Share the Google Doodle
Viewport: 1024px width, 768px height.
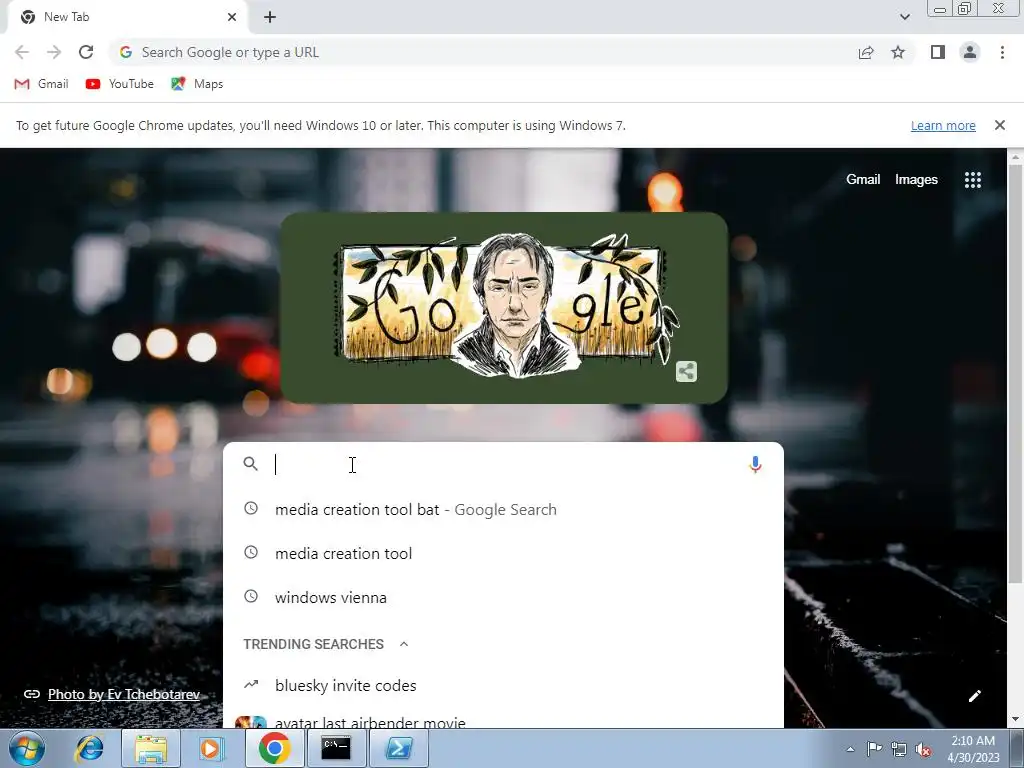686,372
